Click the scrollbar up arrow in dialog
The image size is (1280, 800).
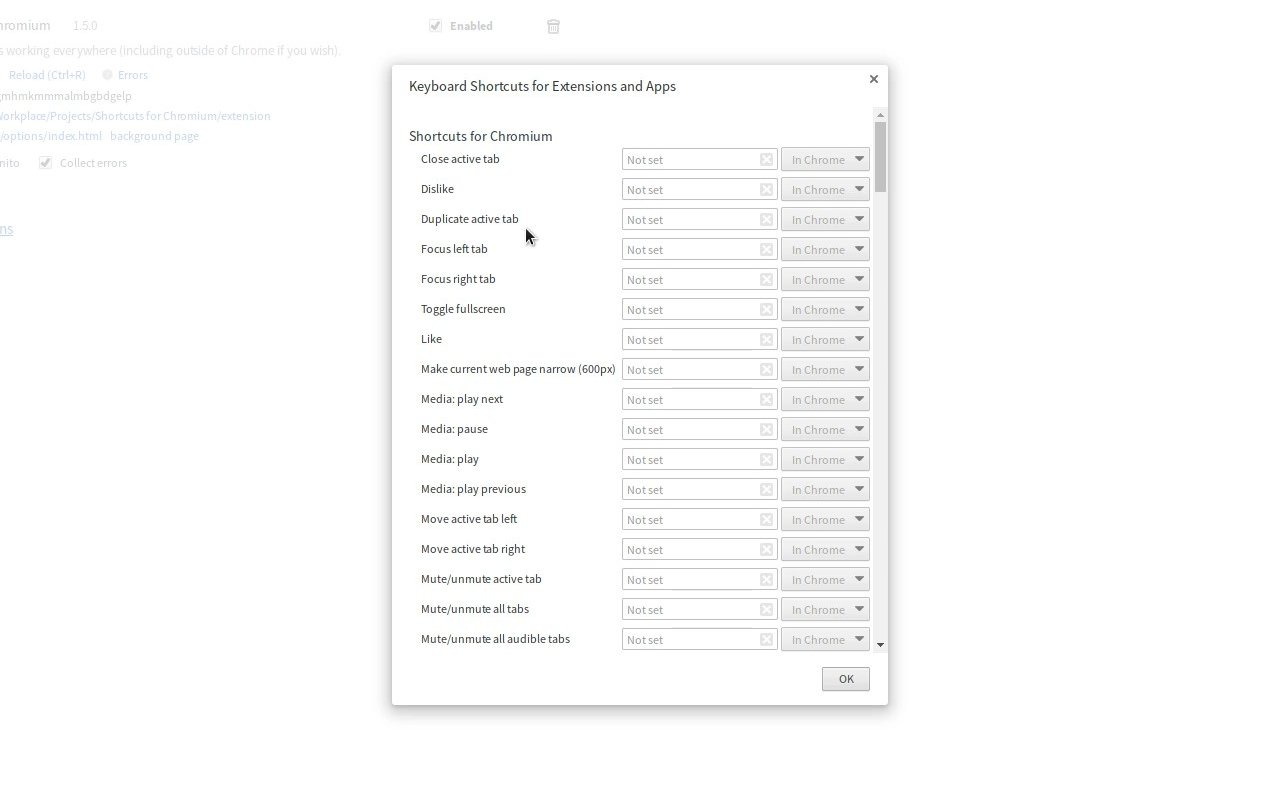pyautogui.click(x=880, y=115)
